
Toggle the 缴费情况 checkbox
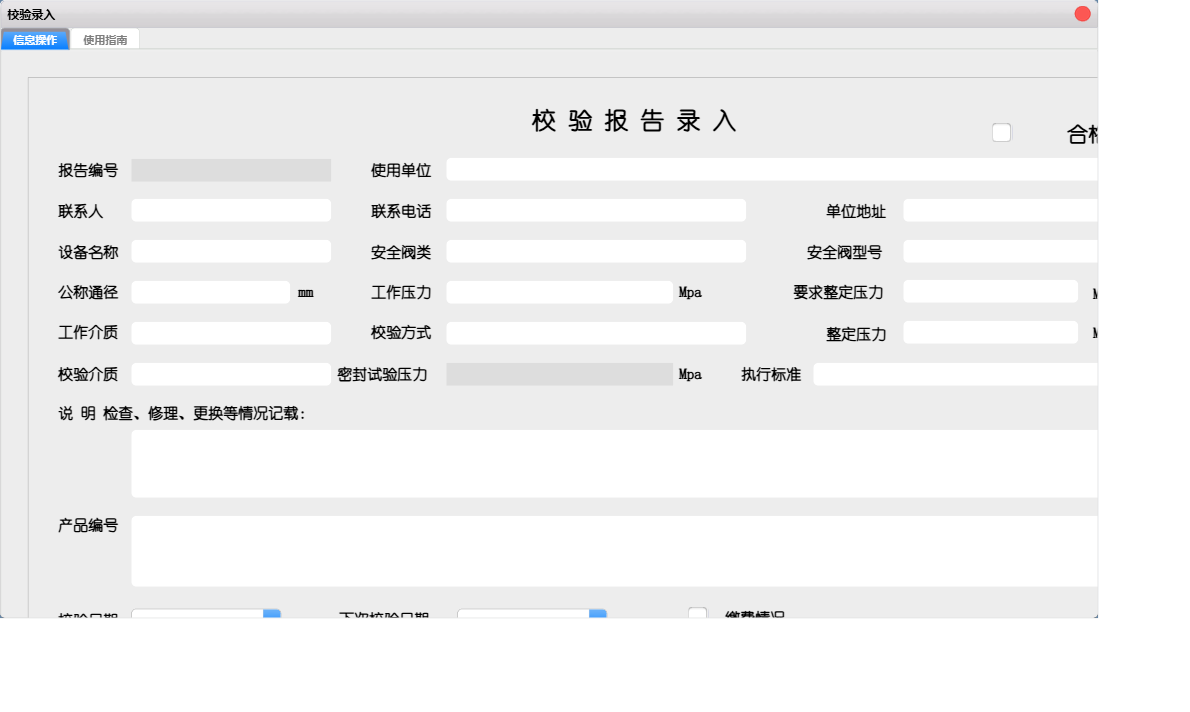(x=697, y=614)
